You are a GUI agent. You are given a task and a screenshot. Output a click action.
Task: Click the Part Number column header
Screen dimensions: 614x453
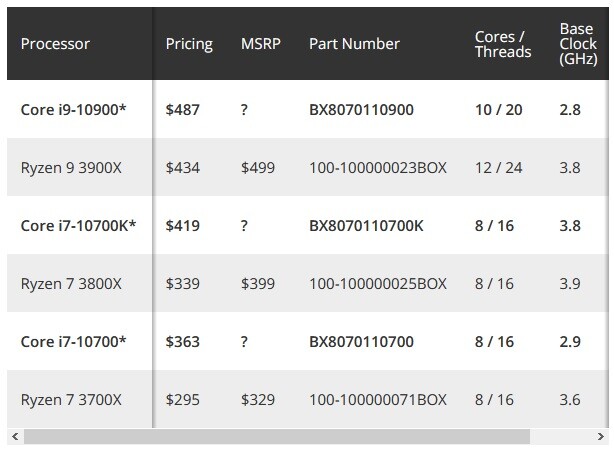(x=354, y=44)
